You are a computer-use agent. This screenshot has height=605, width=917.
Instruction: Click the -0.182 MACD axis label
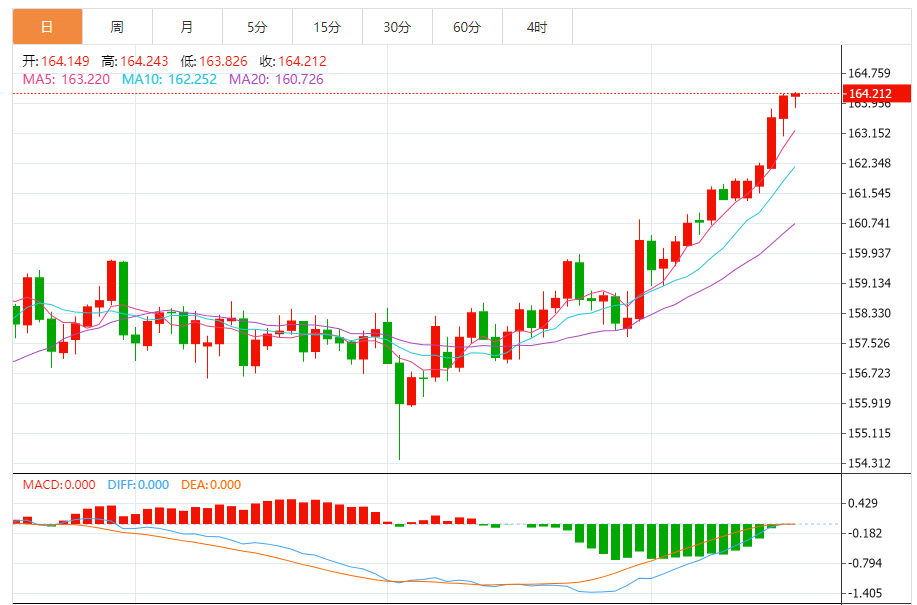pos(865,533)
